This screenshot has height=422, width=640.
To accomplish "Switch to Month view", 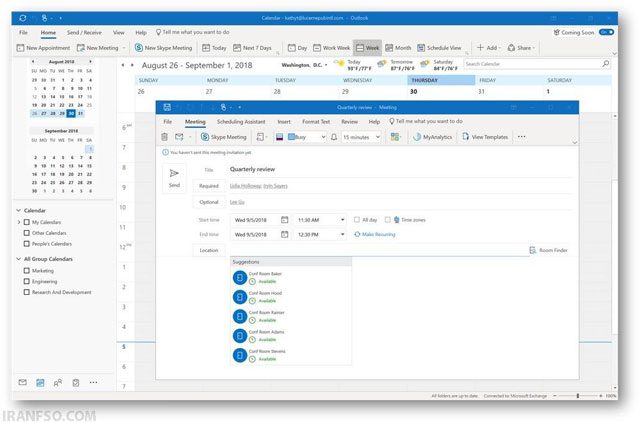I will tap(398, 48).
